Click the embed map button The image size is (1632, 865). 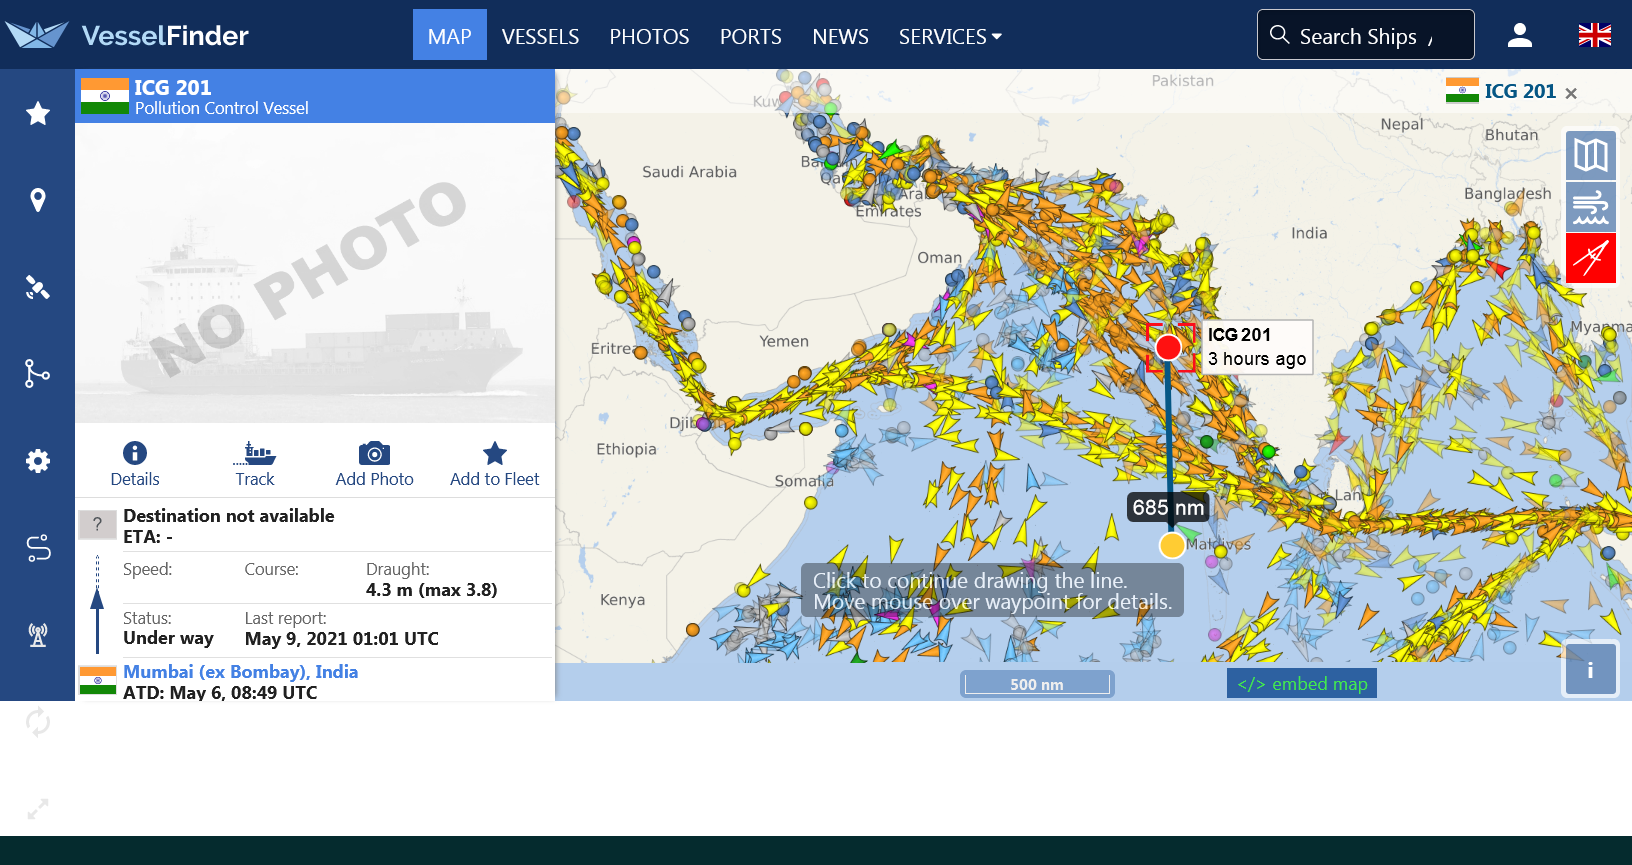[x=1302, y=684]
